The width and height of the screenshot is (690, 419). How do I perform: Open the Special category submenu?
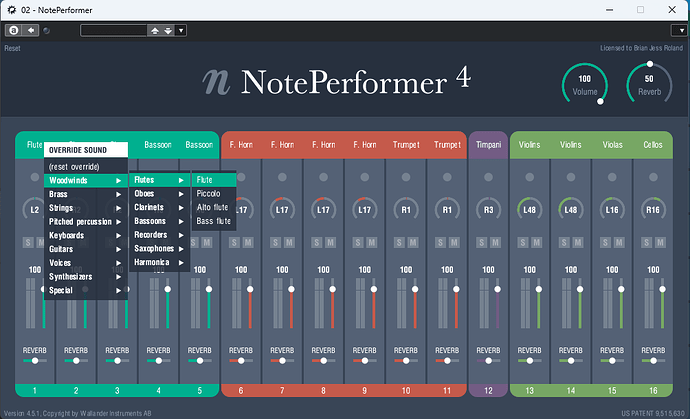tap(86, 290)
